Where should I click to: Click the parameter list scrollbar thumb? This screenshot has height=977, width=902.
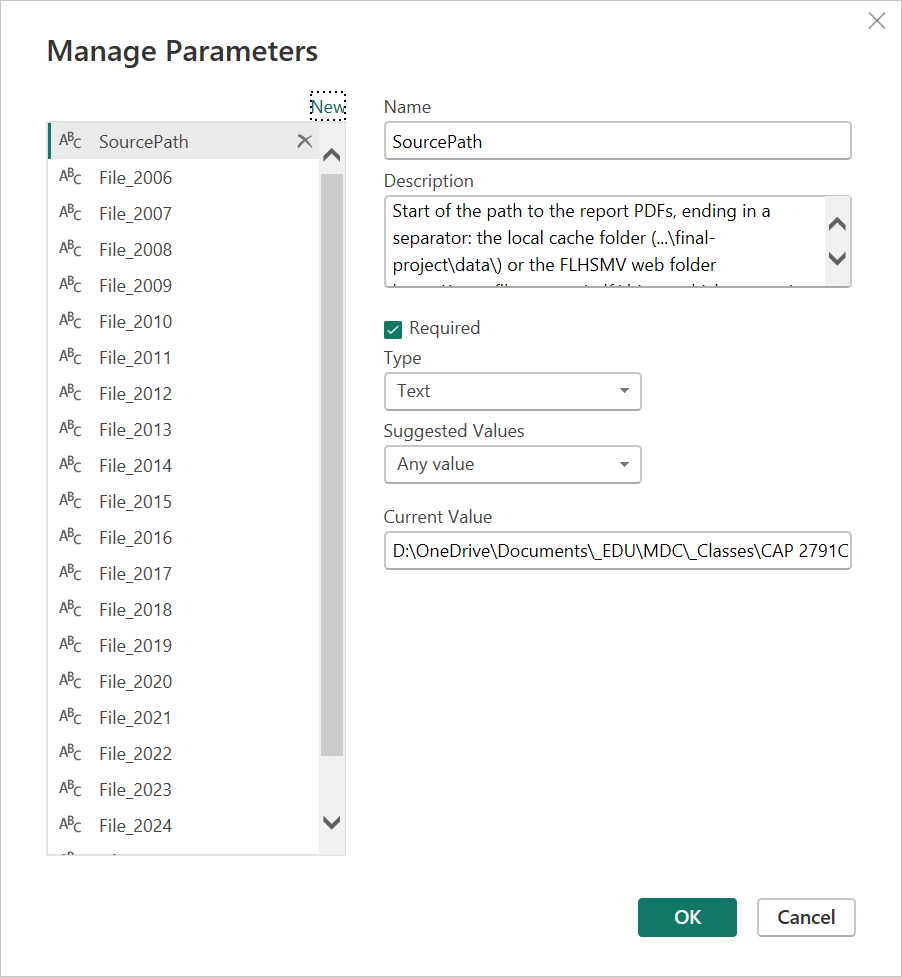pyautogui.click(x=332, y=465)
